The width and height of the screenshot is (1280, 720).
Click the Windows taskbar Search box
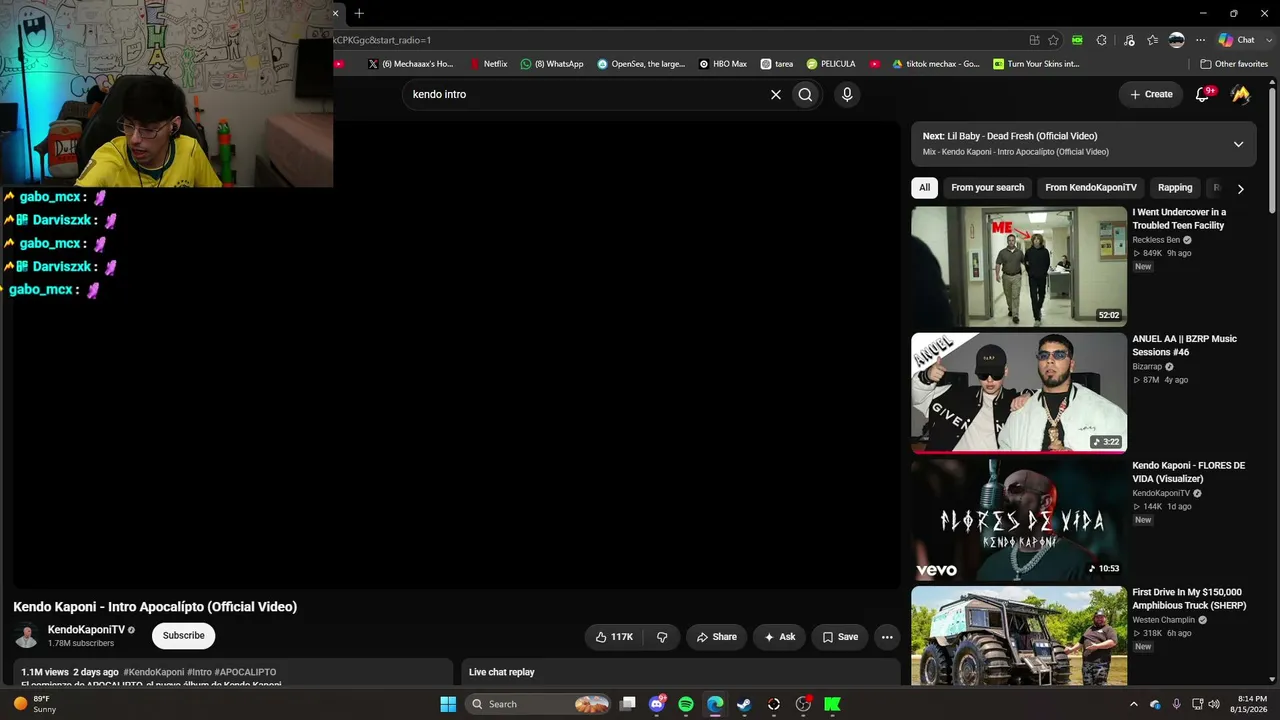[x=538, y=704]
